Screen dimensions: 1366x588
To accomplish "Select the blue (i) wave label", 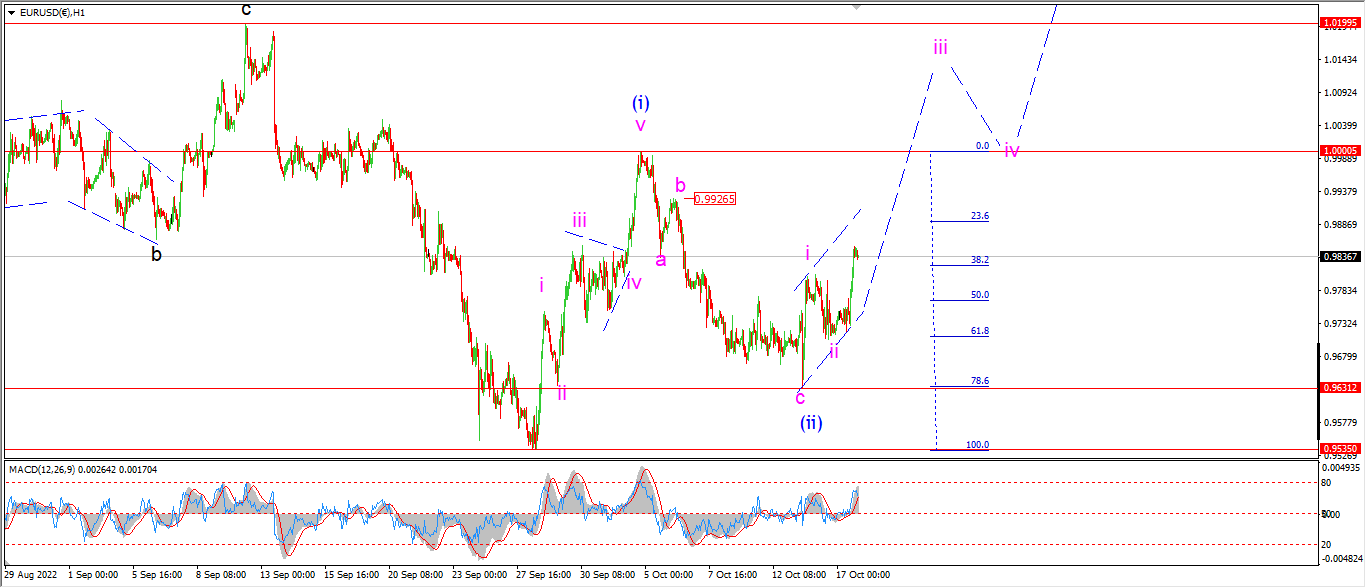I will coord(641,102).
